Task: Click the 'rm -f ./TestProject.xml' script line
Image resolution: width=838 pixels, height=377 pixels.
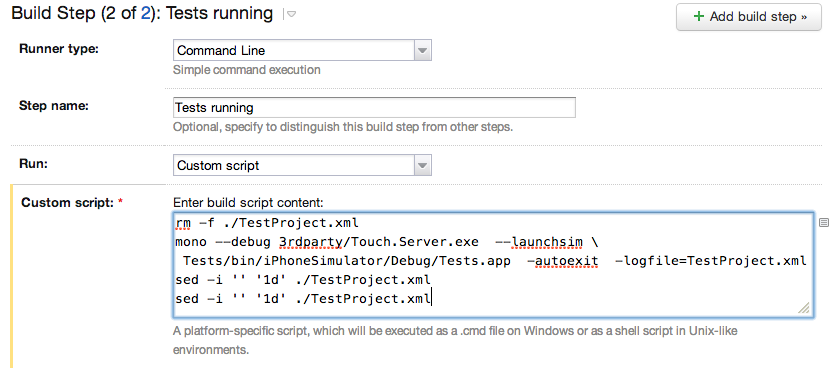Action: [x=267, y=223]
